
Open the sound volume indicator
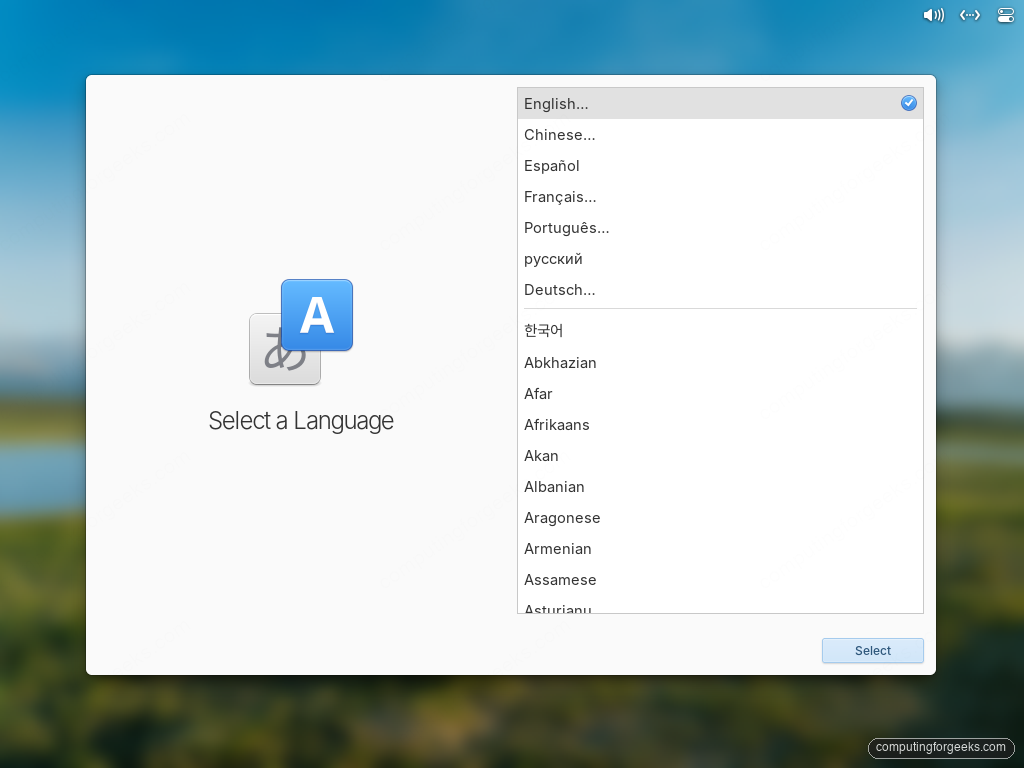[x=933, y=15]
